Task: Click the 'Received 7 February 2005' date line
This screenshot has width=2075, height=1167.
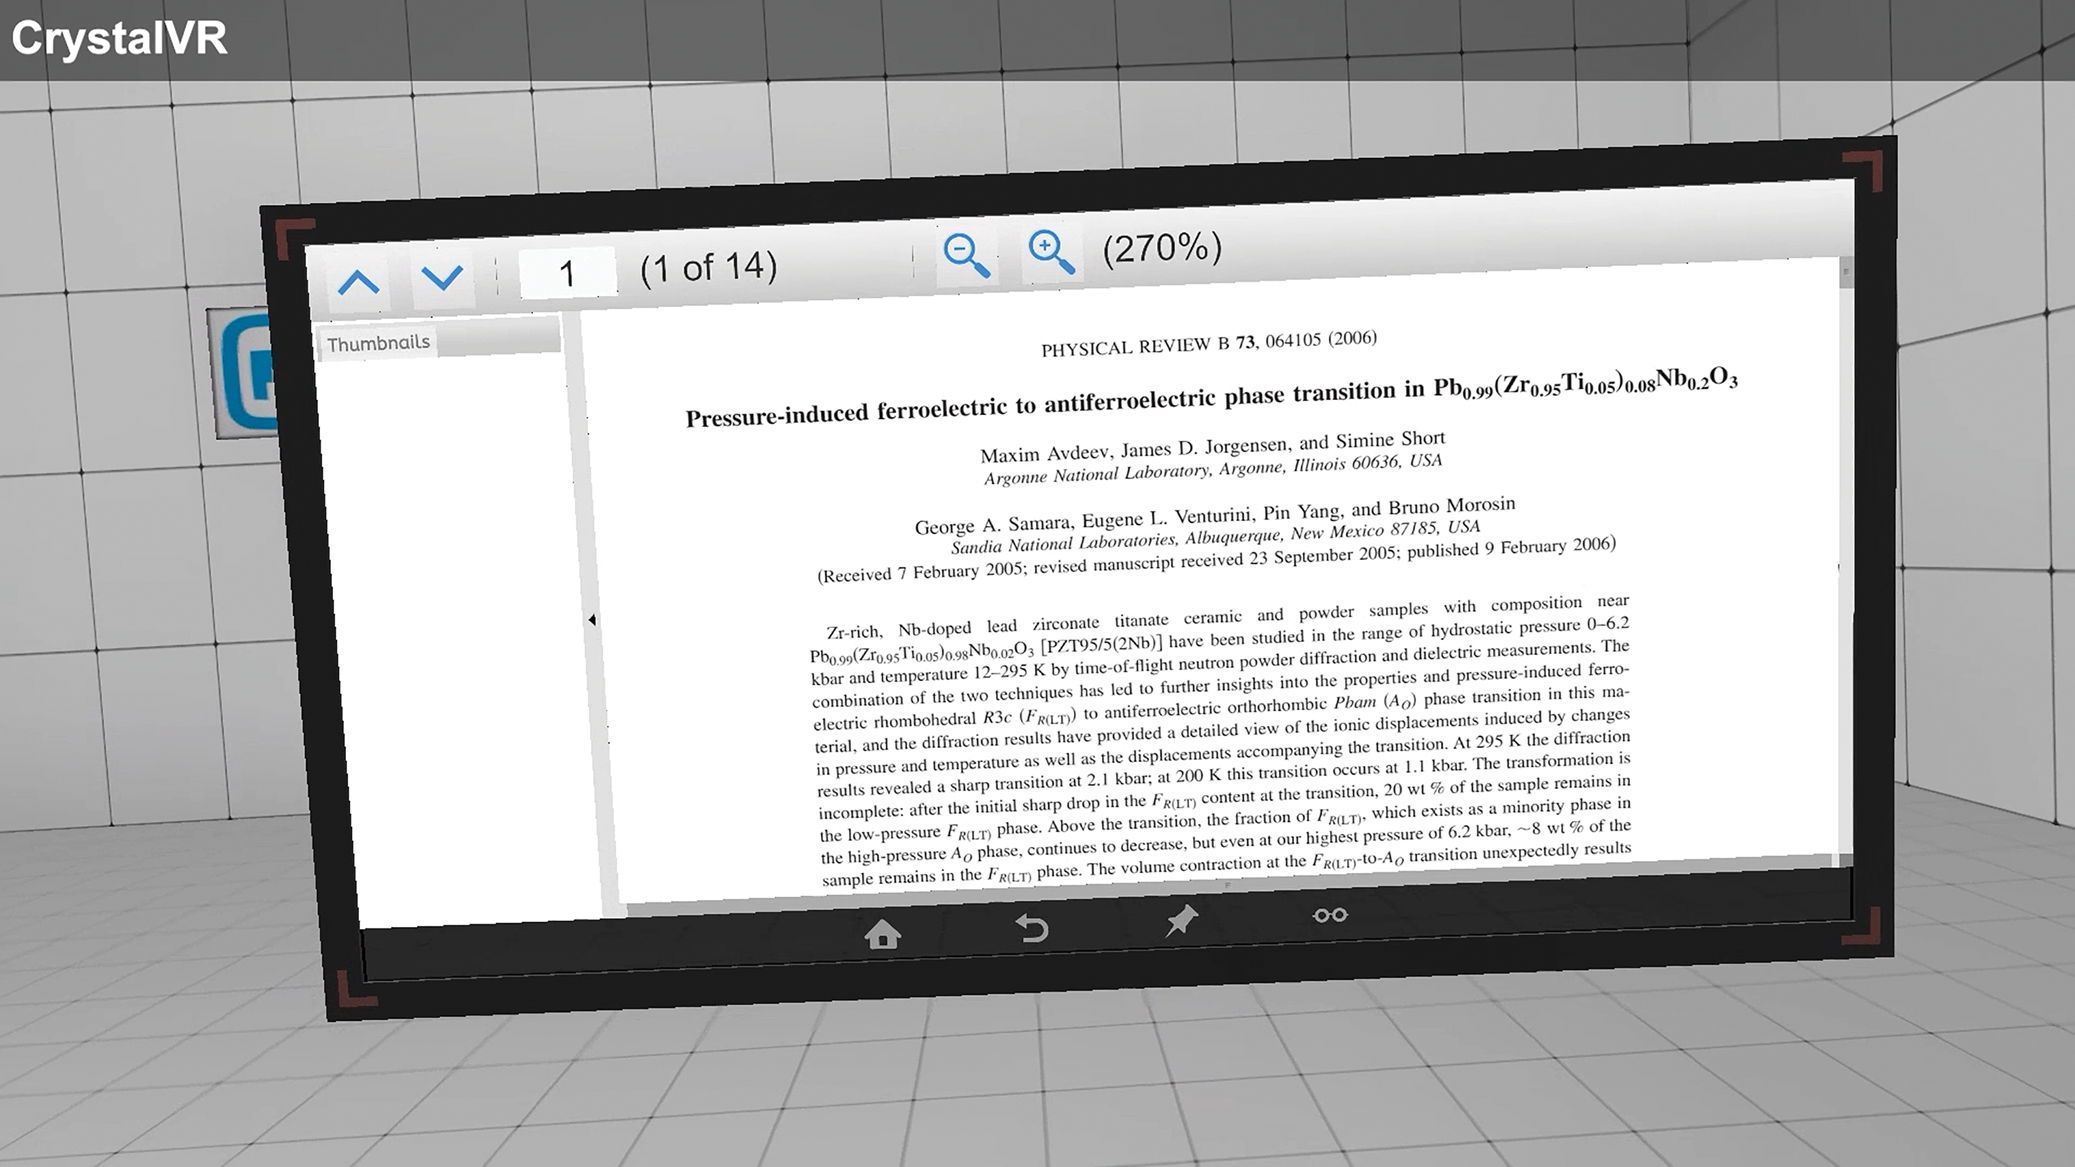Action: [1216, 560]
